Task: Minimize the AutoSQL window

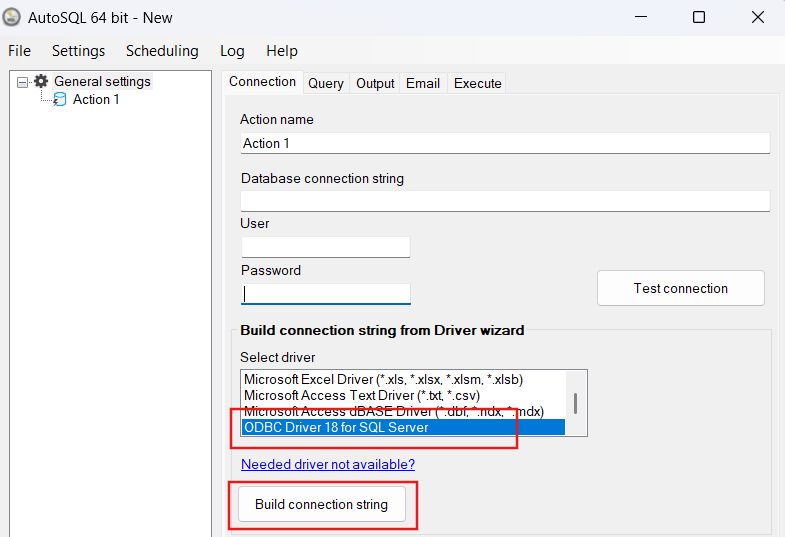Action: point(641,17)
